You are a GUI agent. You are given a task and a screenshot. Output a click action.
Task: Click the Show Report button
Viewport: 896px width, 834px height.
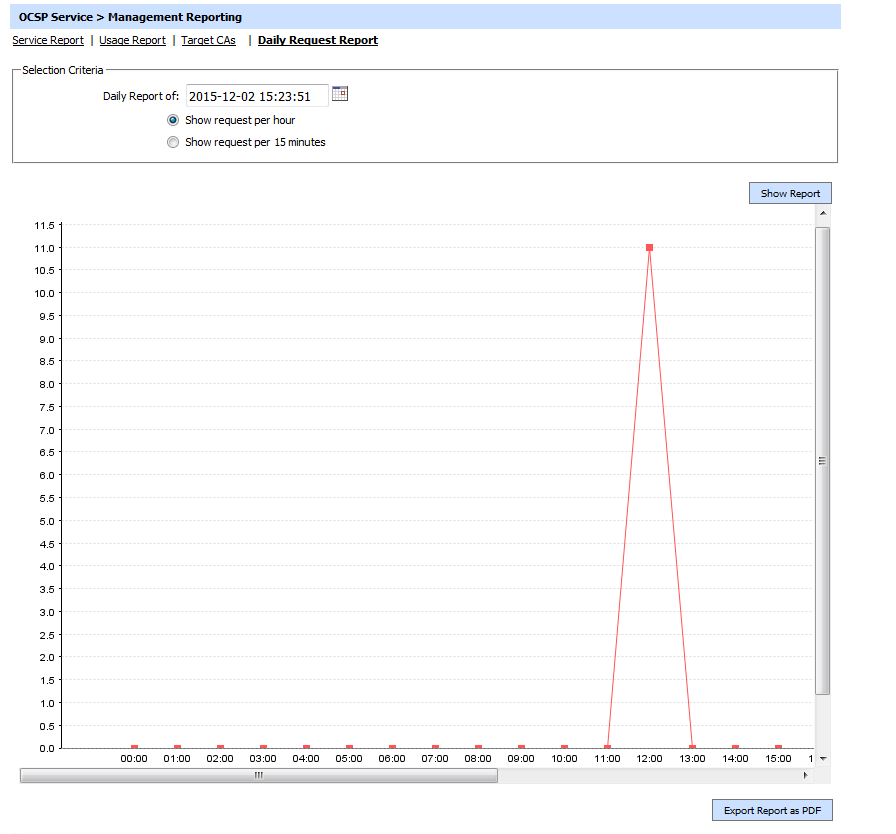tap(790, 193)
